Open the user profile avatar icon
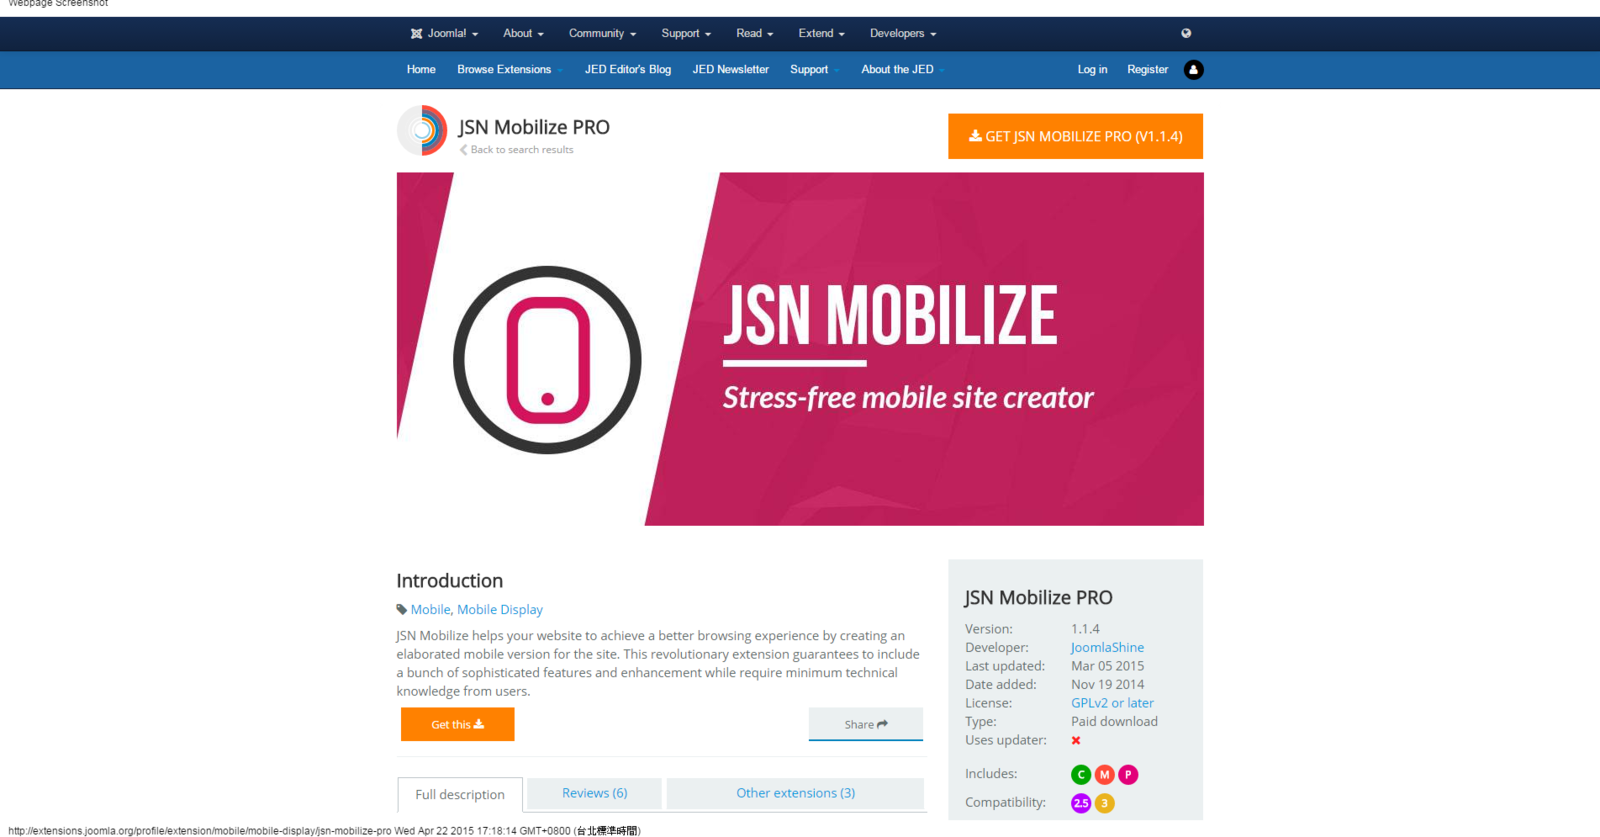This screenshot has height=837, width=1600. point(1193,70)
